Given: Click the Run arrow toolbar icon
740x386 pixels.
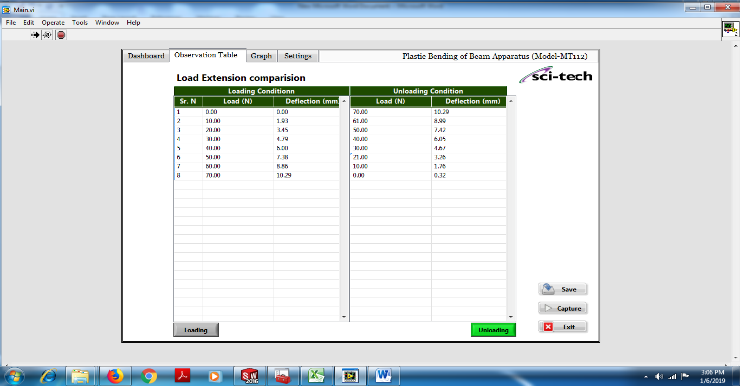Looking at the screenshot, I should click(35, 35).
